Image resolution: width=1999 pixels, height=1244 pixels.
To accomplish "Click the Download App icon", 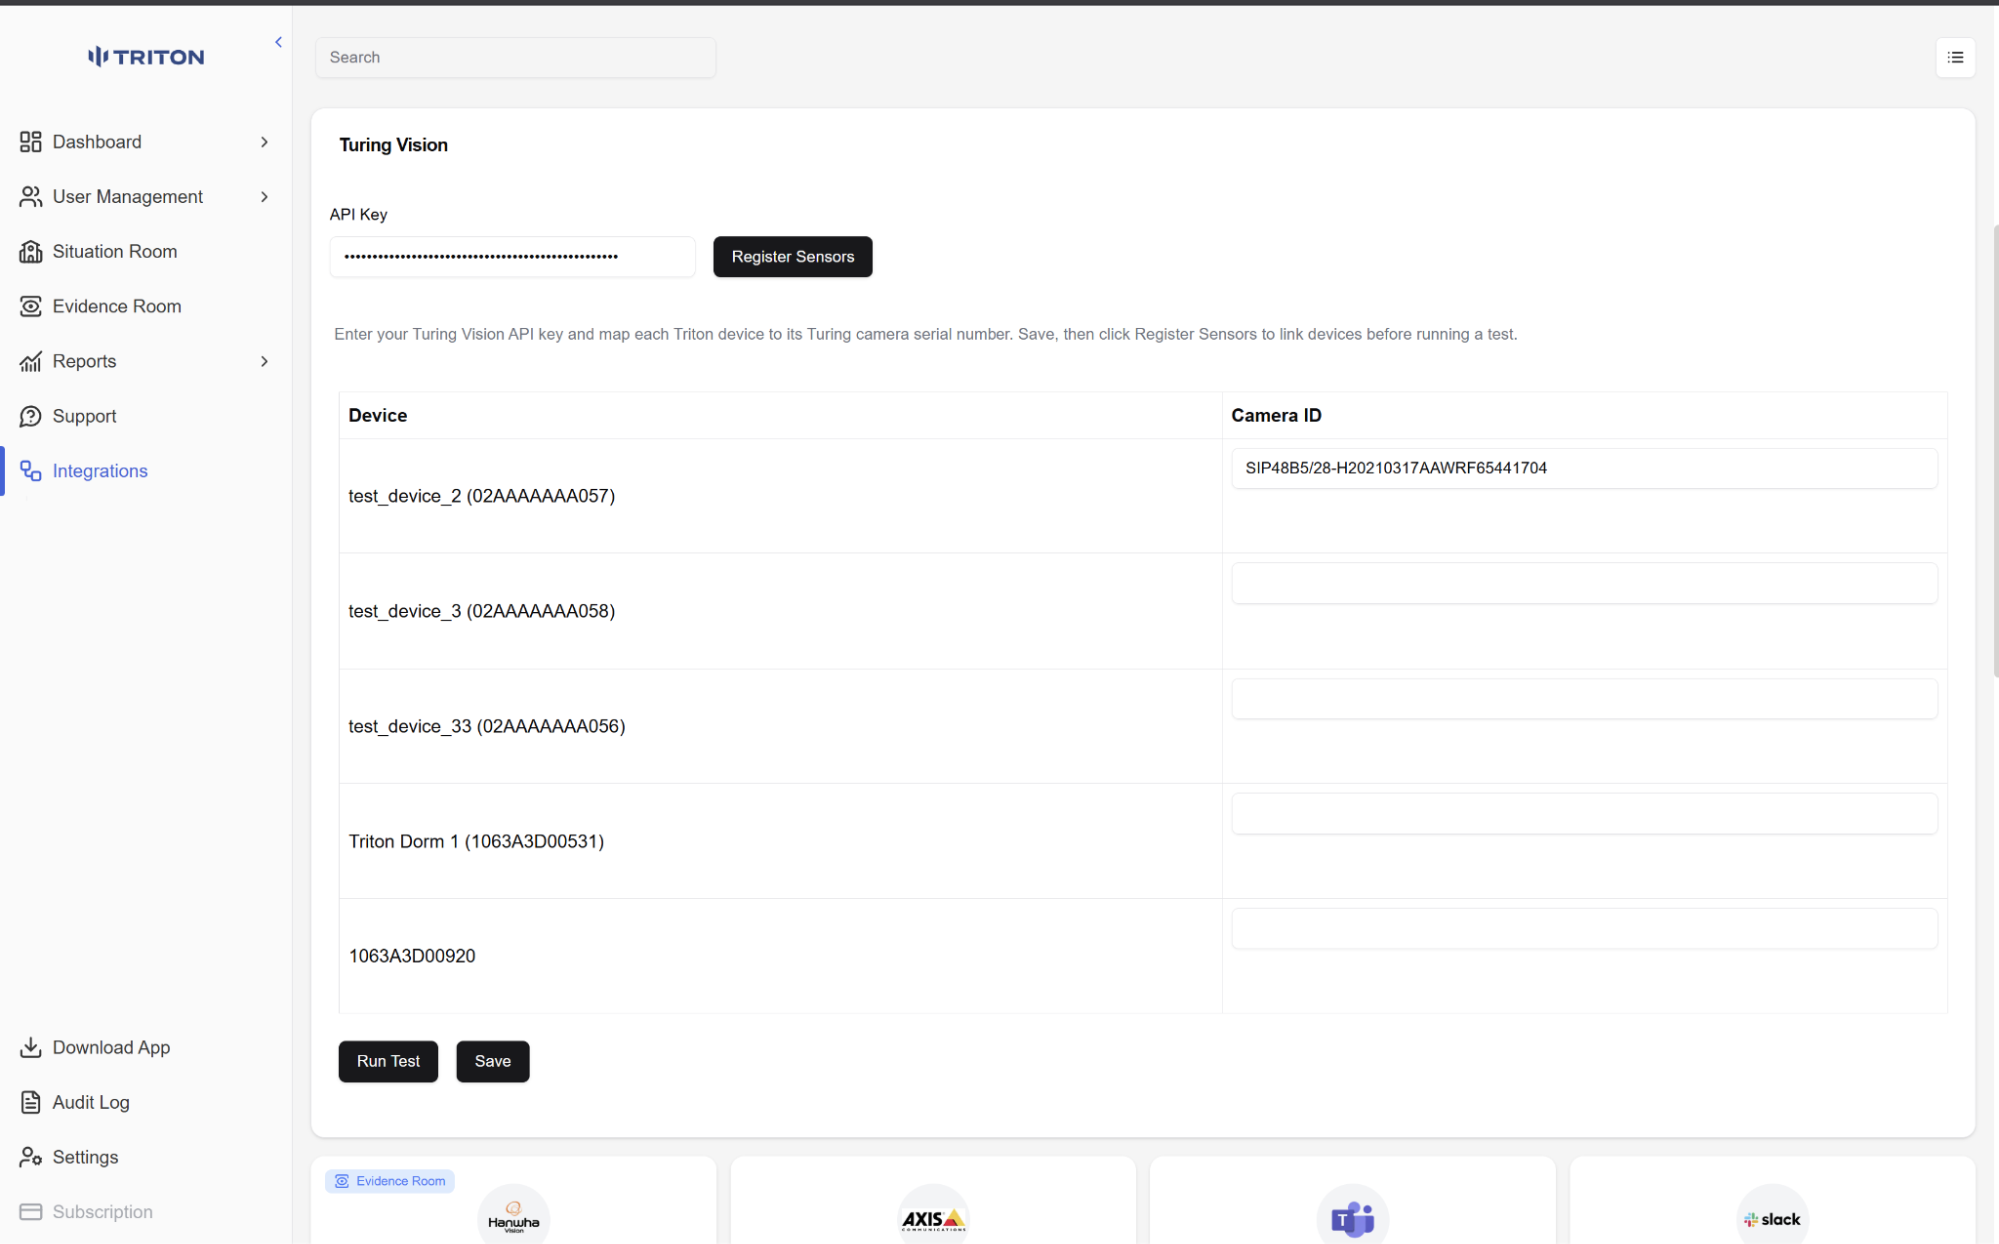I will (31, 1048).
